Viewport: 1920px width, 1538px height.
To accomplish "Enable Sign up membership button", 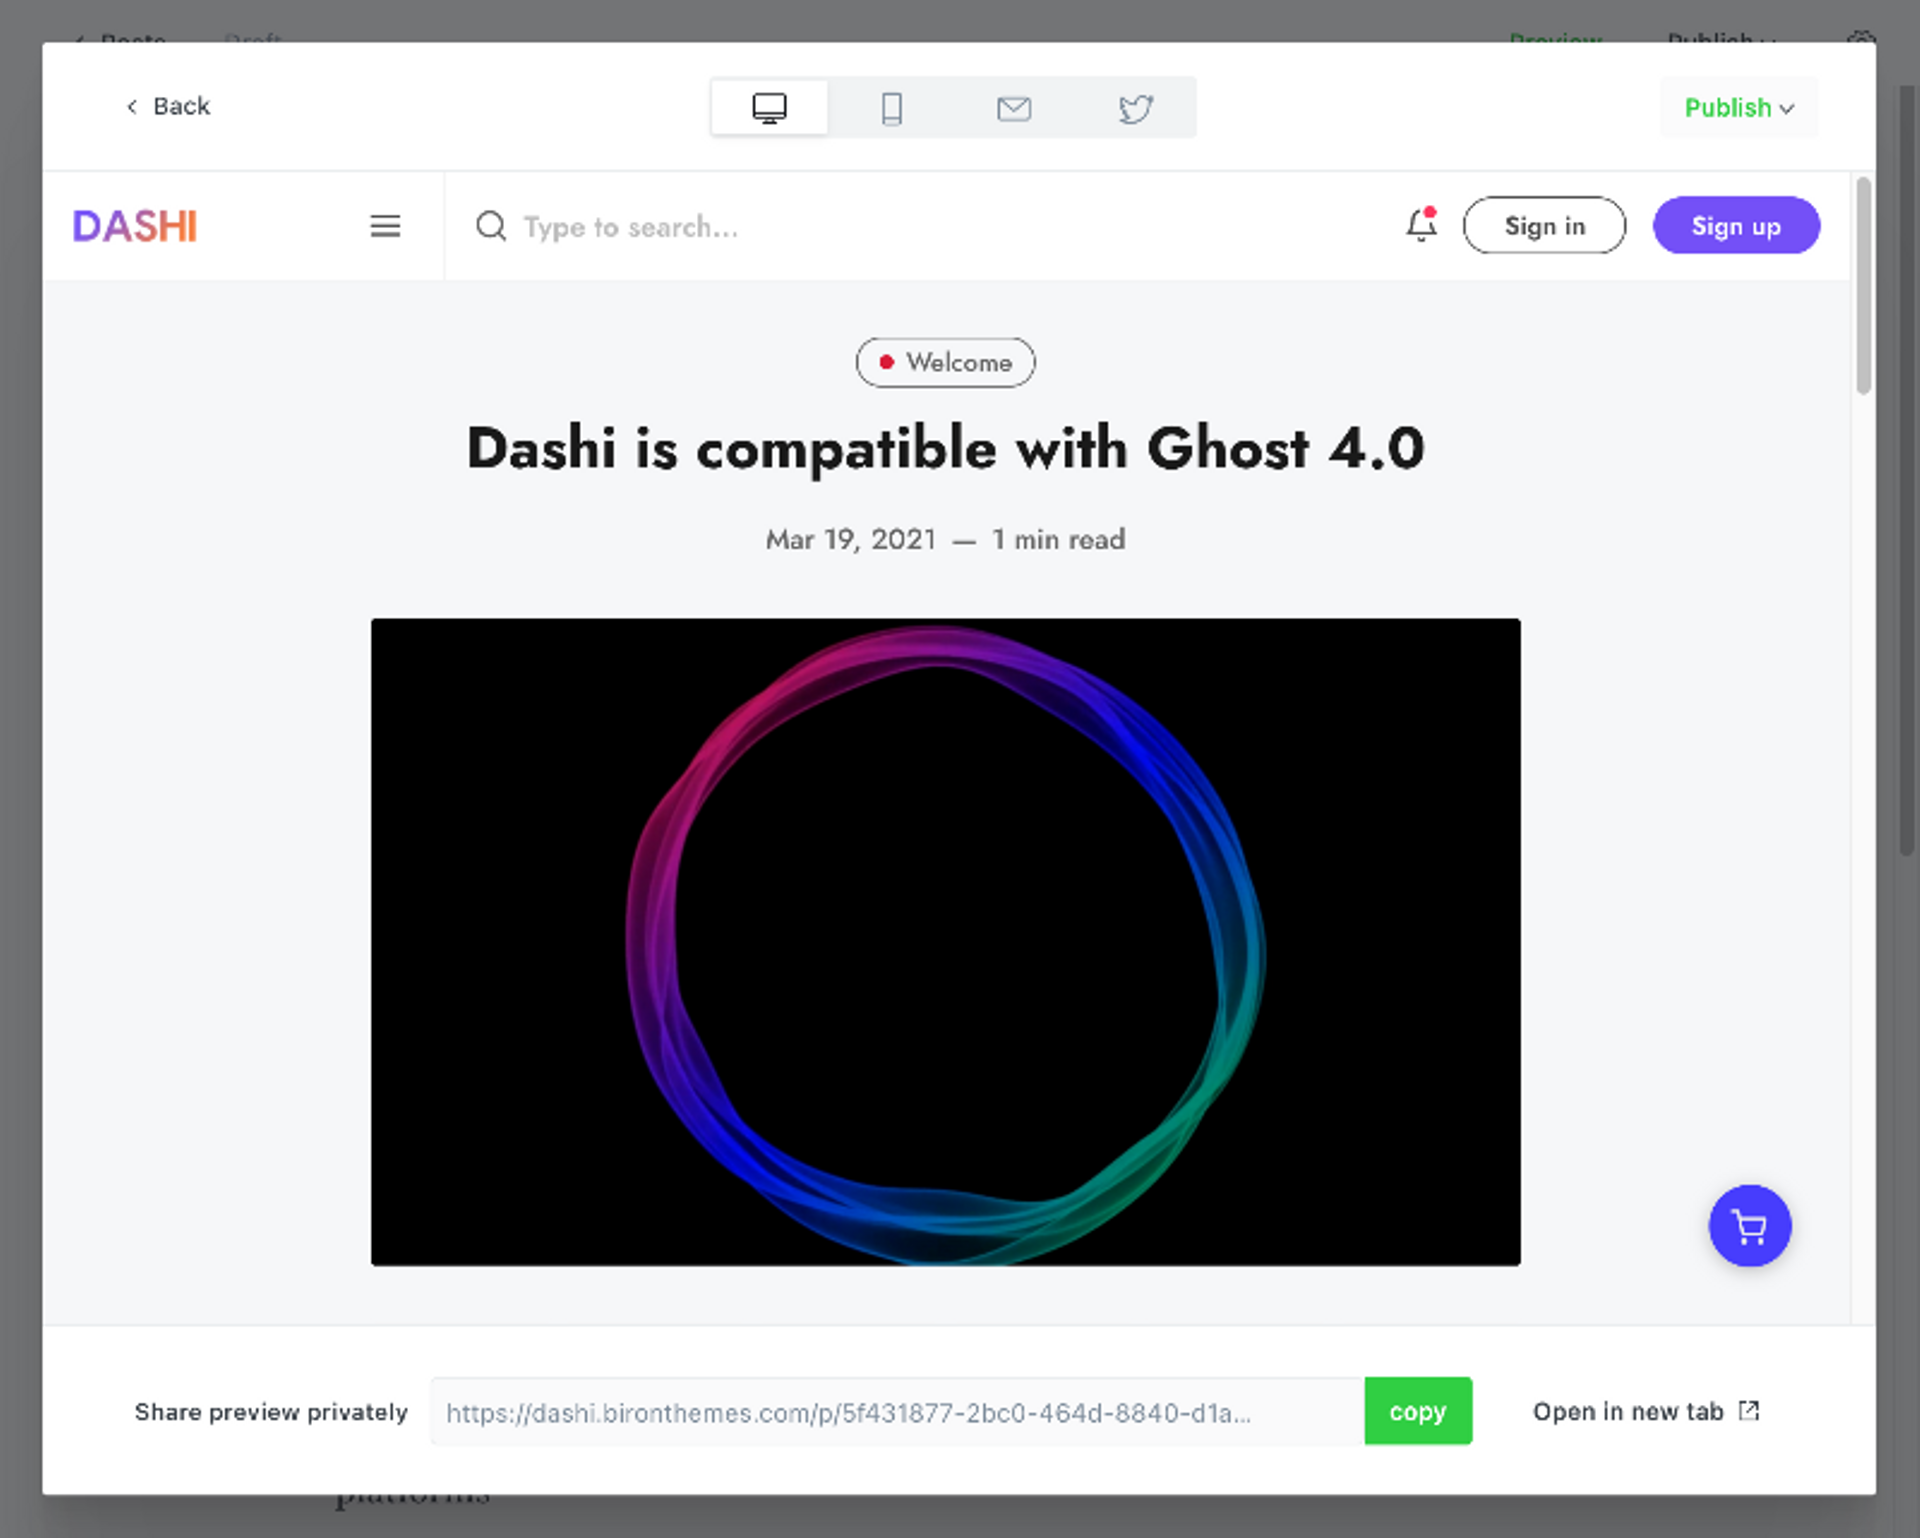I will [1735, 226].
